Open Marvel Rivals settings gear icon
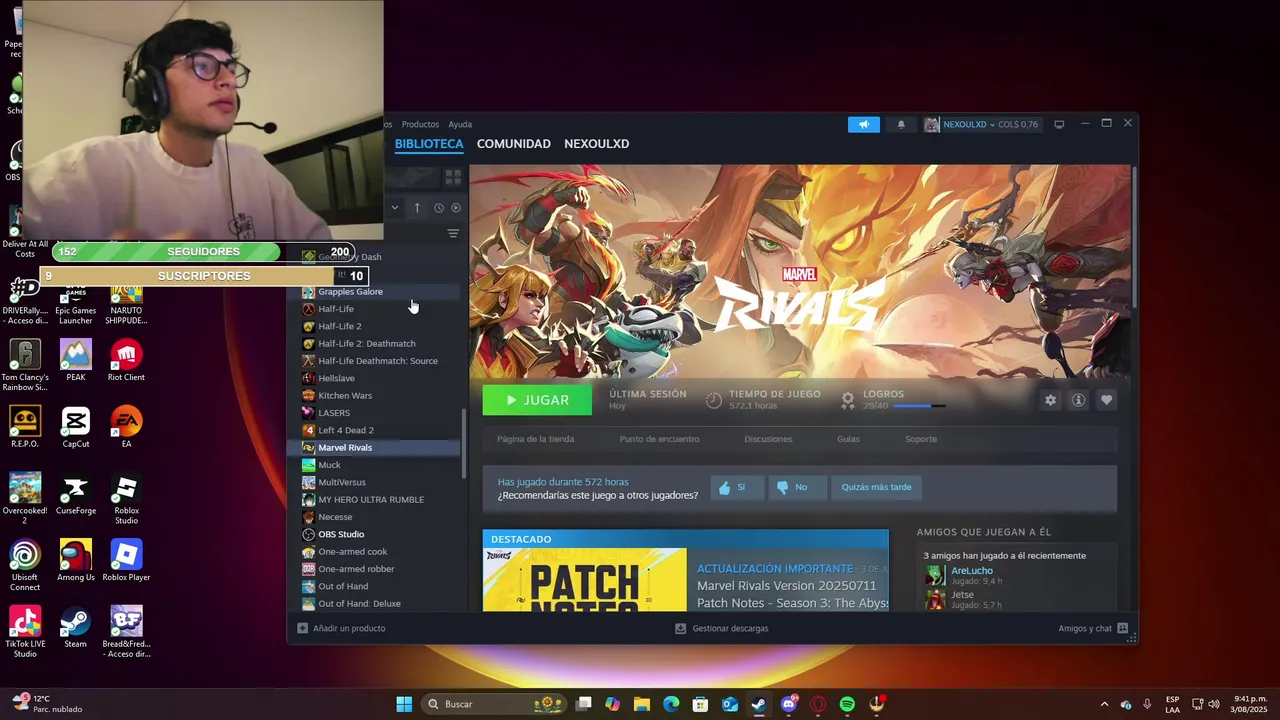Image resolution: width=1280 pixels, height=720 pixels. [1050, 400]
